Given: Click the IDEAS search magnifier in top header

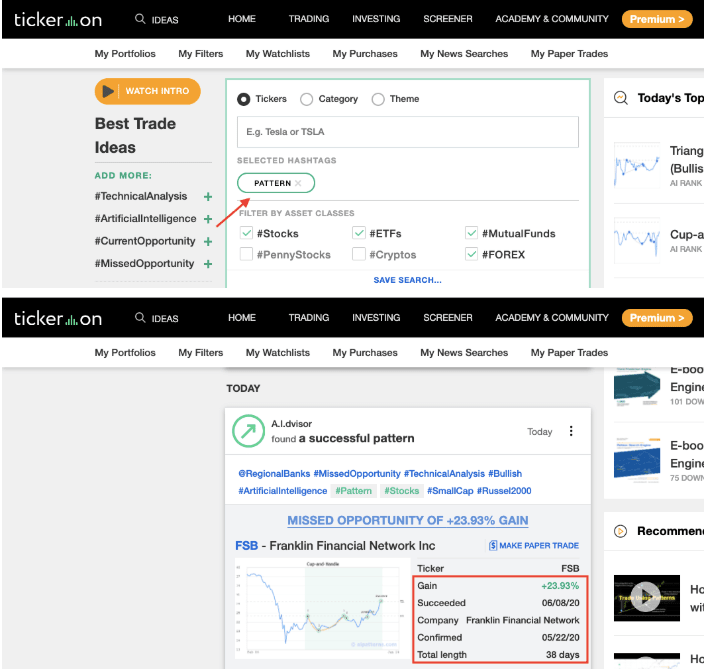Looking at the screenshot, I should [140, 19].
